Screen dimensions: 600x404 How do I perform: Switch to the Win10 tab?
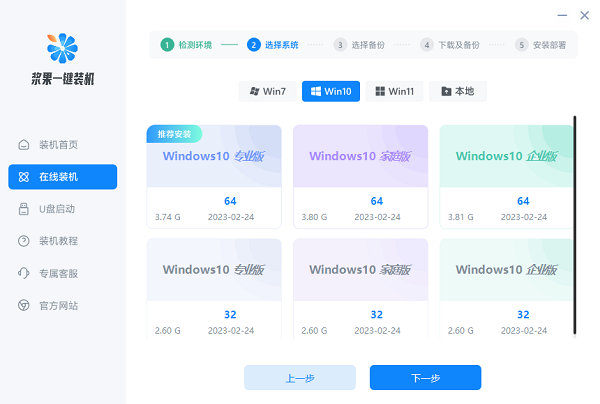(331, 91)
